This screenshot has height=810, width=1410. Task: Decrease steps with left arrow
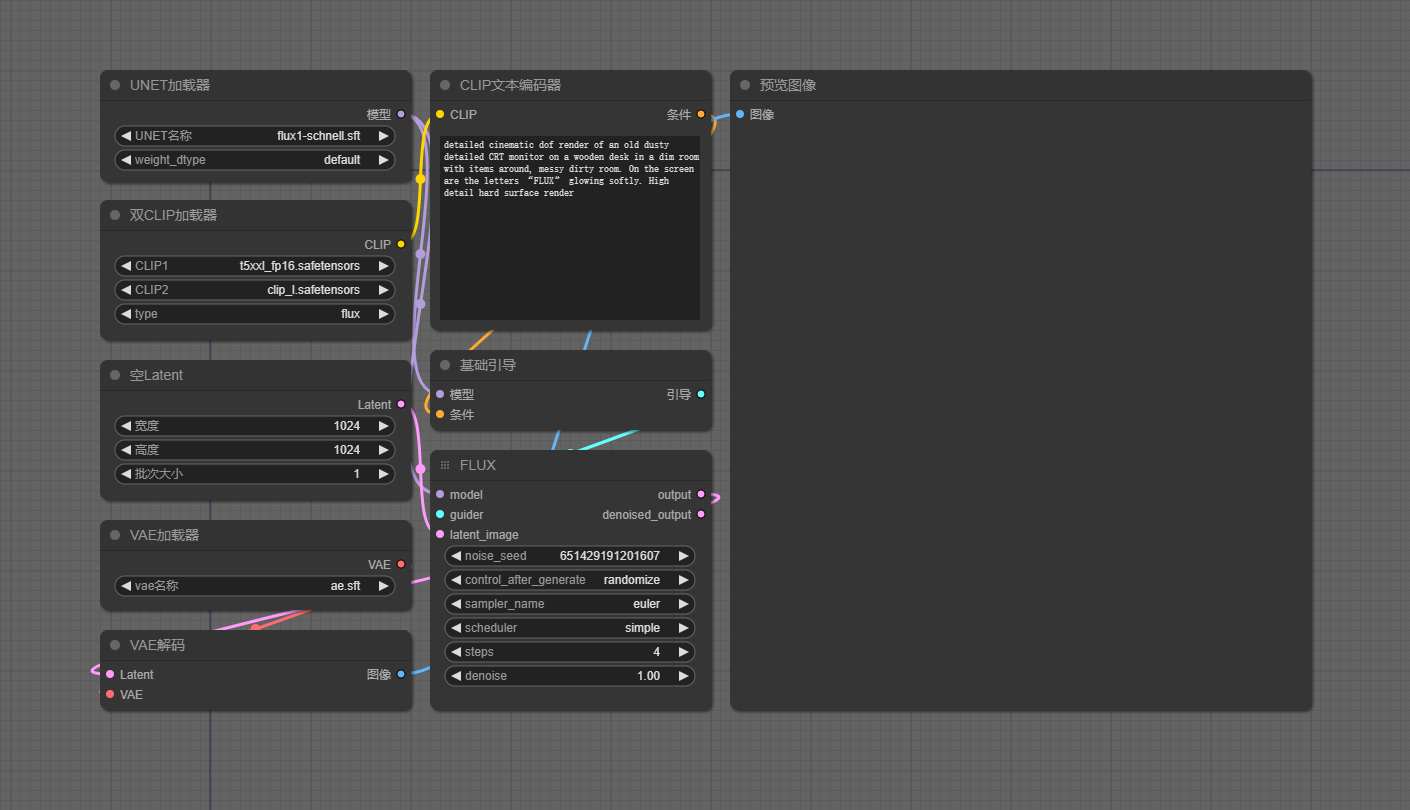coord(456,652)
